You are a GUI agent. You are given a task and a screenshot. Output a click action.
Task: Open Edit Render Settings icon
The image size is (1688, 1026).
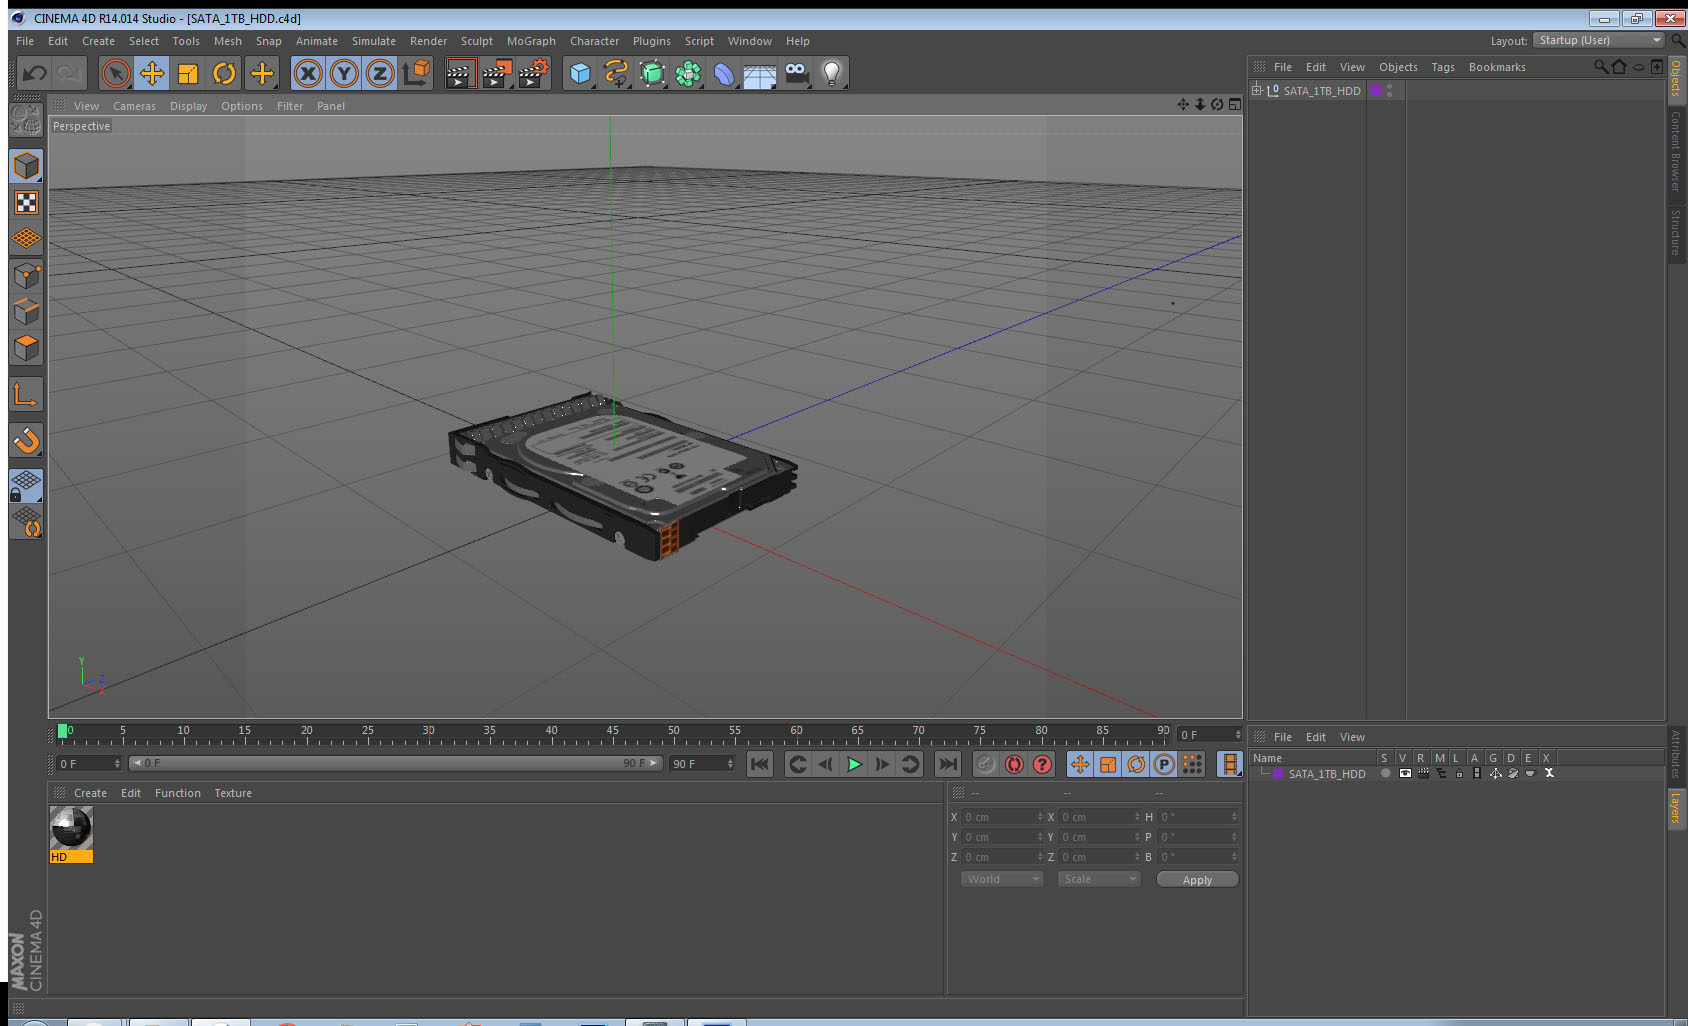(534, 73)
